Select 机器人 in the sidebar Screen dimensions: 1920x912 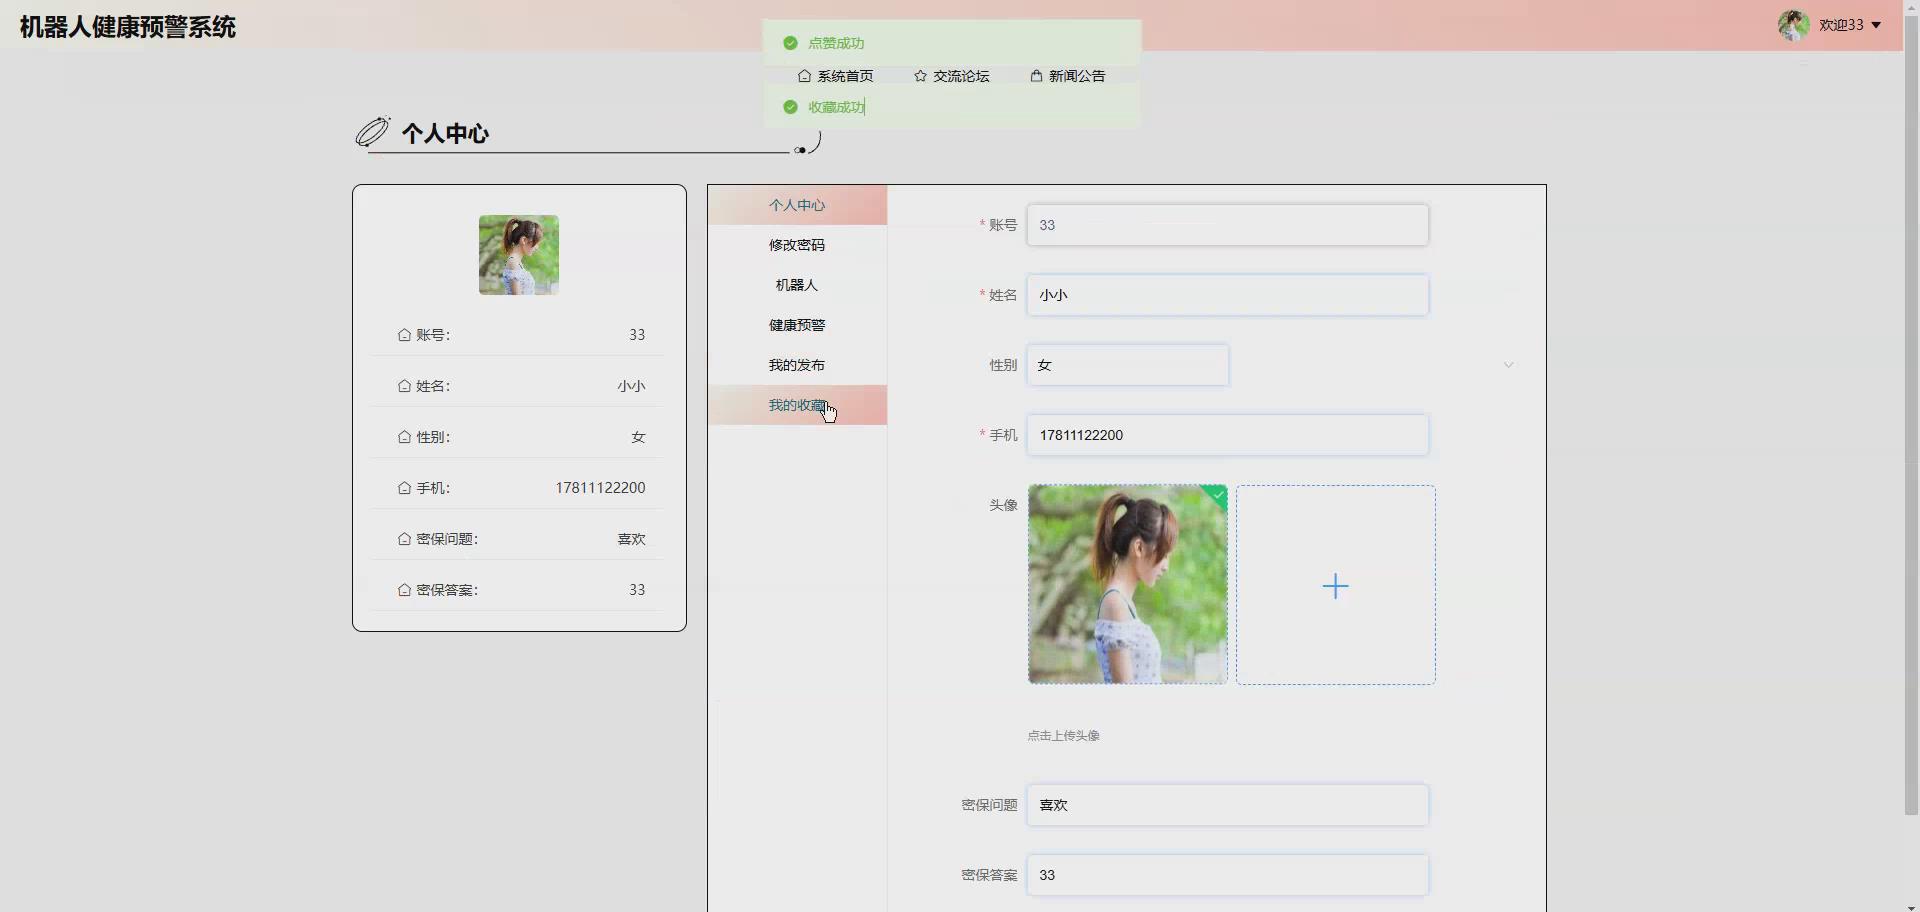[797, 284]
